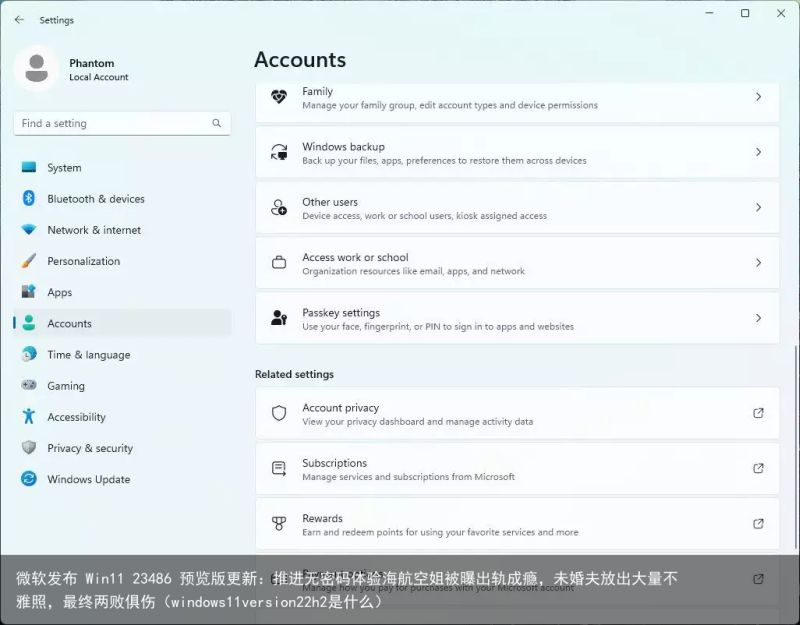800x625 pixels.
Task: Expand the Passkey settings chevron
Action: [x=758, y=318]
